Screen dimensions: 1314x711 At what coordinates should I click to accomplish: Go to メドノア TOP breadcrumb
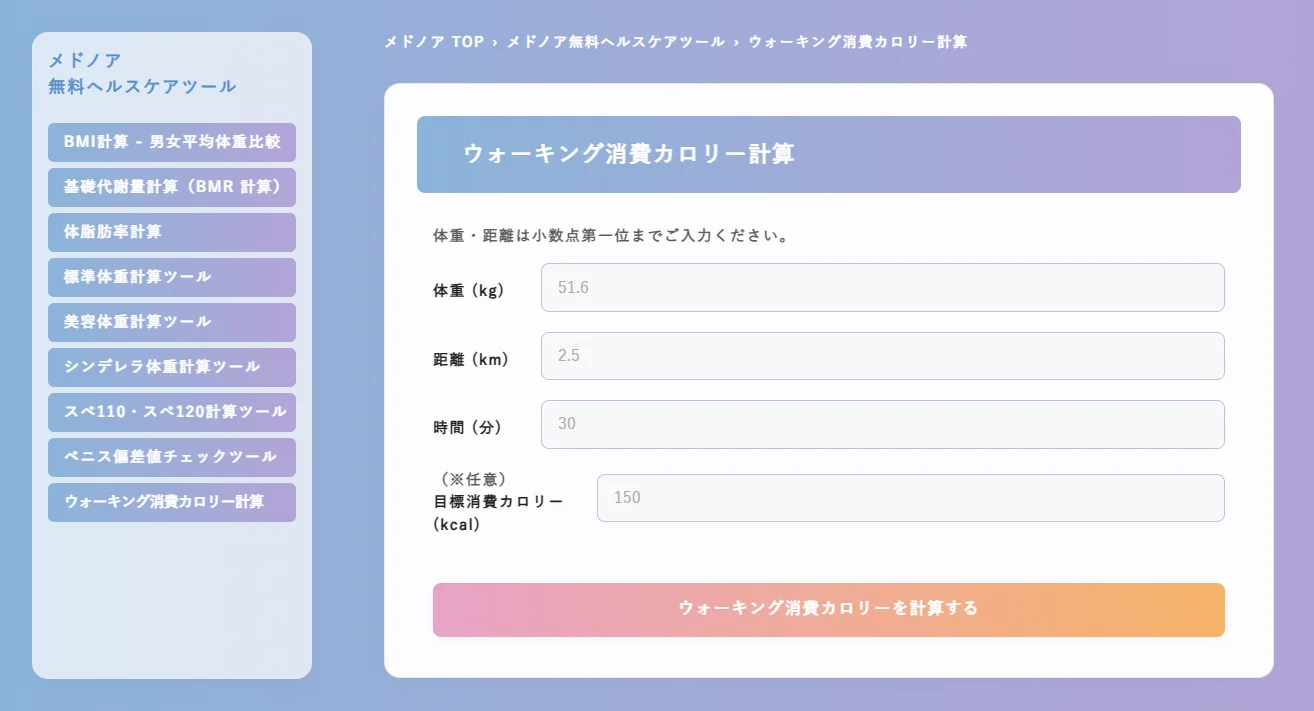click(434, 42)
